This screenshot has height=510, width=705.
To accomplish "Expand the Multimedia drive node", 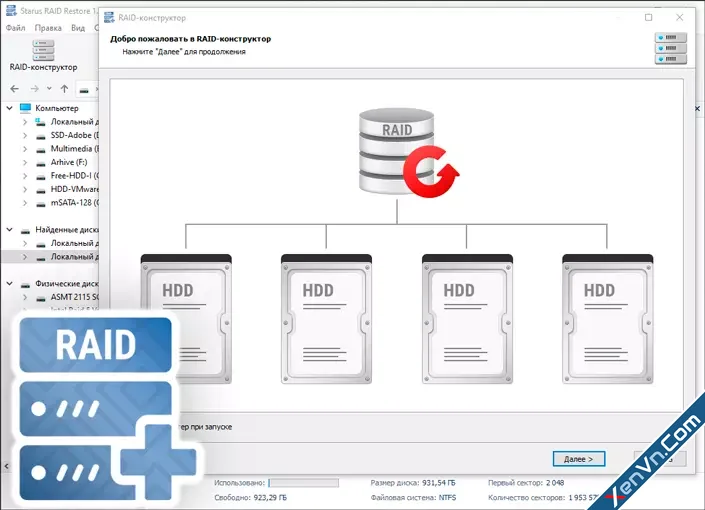I will coord(25,149).
